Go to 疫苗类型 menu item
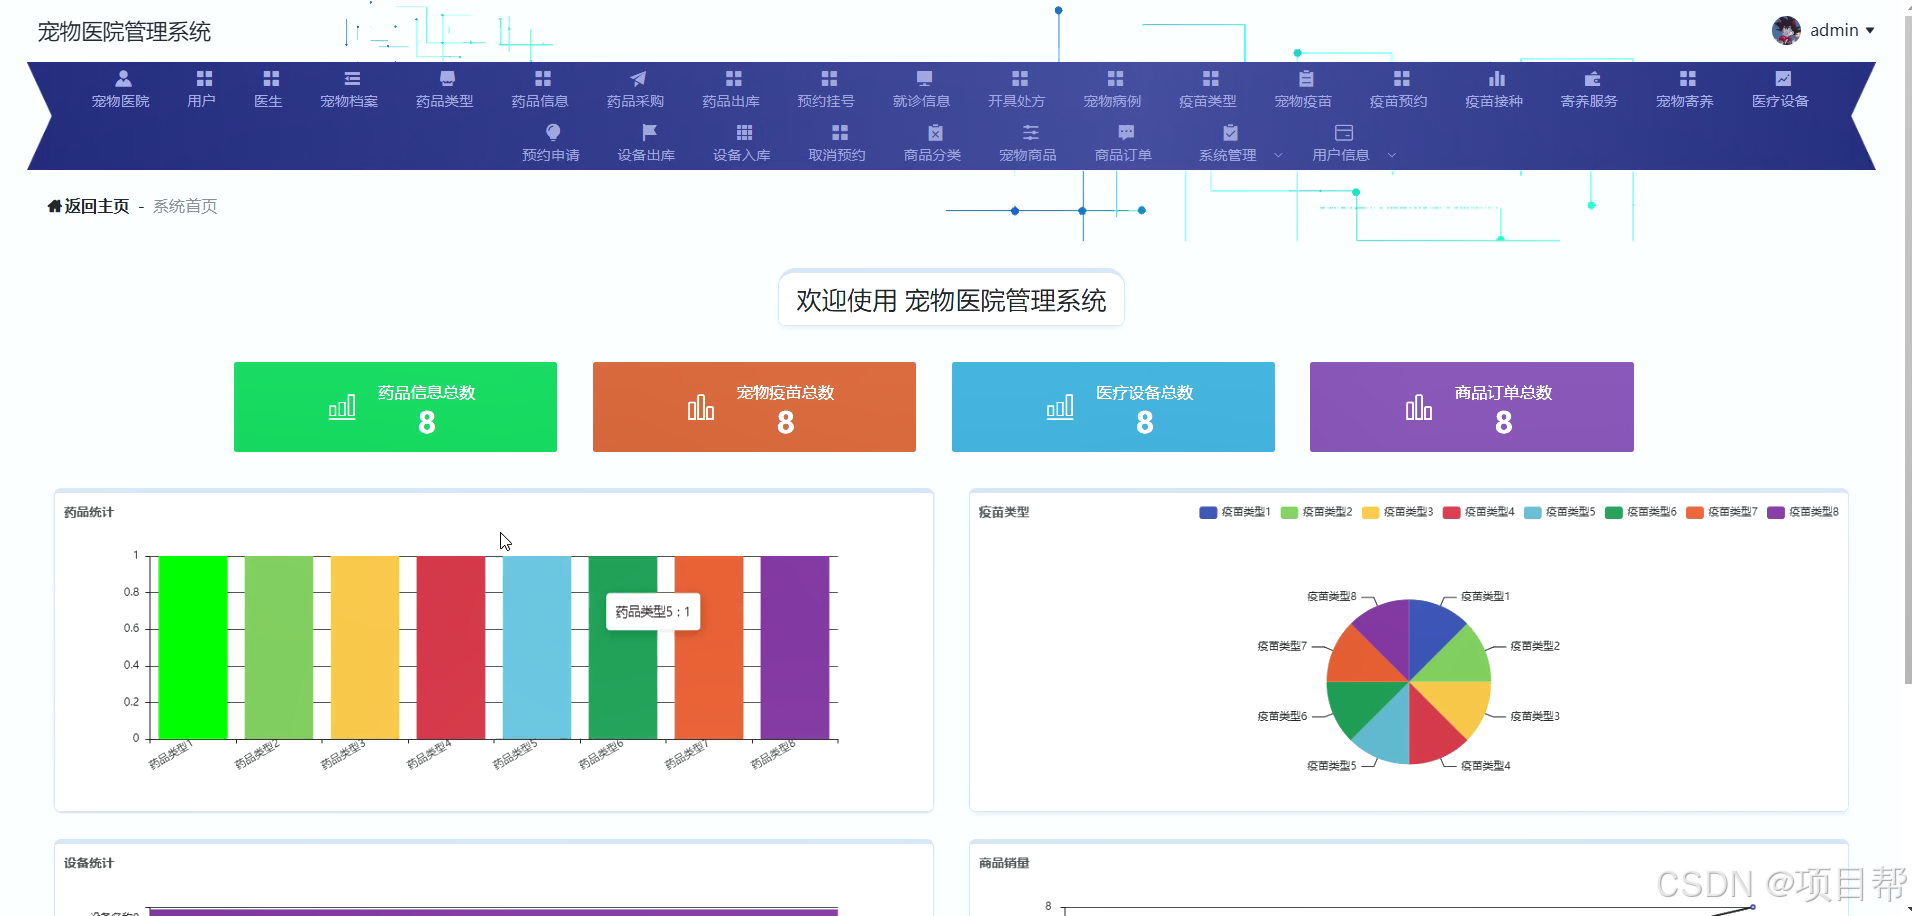The width and height of the screenshot is (1912, 916). (x=1208, y=88)
